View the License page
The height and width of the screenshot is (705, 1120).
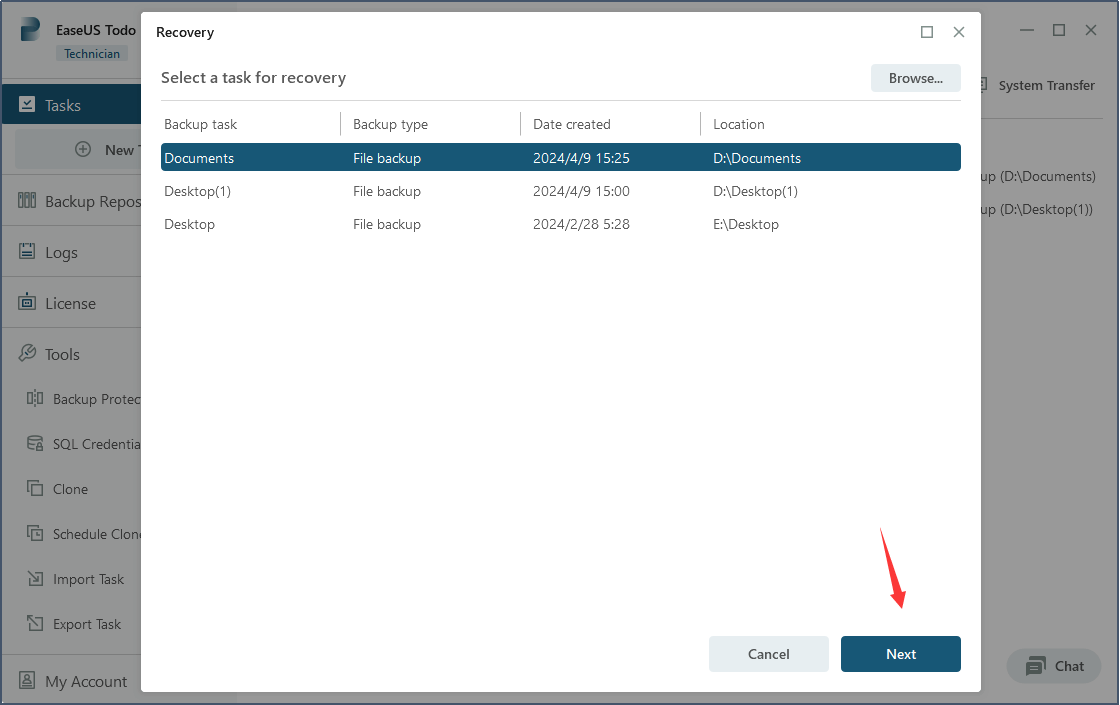[67, 302]
